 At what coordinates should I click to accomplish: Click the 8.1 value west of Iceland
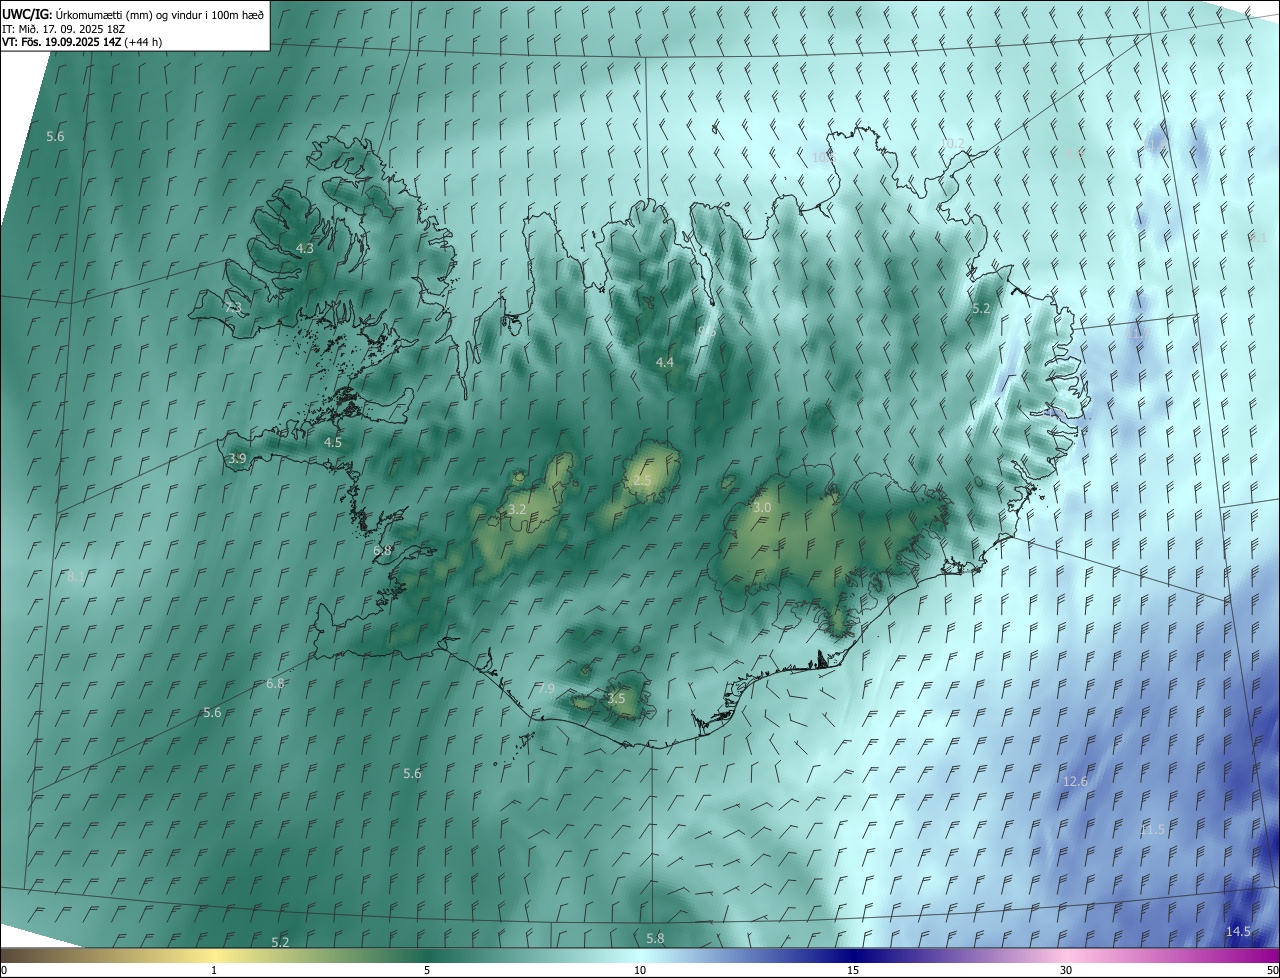[x=76, y=576]
